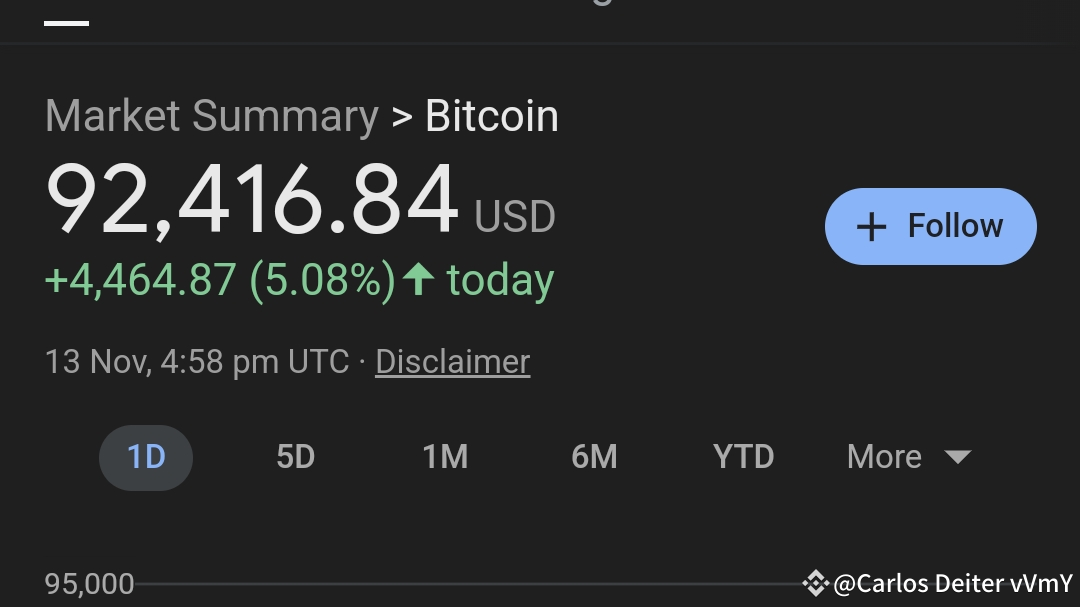The height and width of the screenshot is (607, 1080).
Task: Click the green up arrow icon
Action: tap(418, 280)
